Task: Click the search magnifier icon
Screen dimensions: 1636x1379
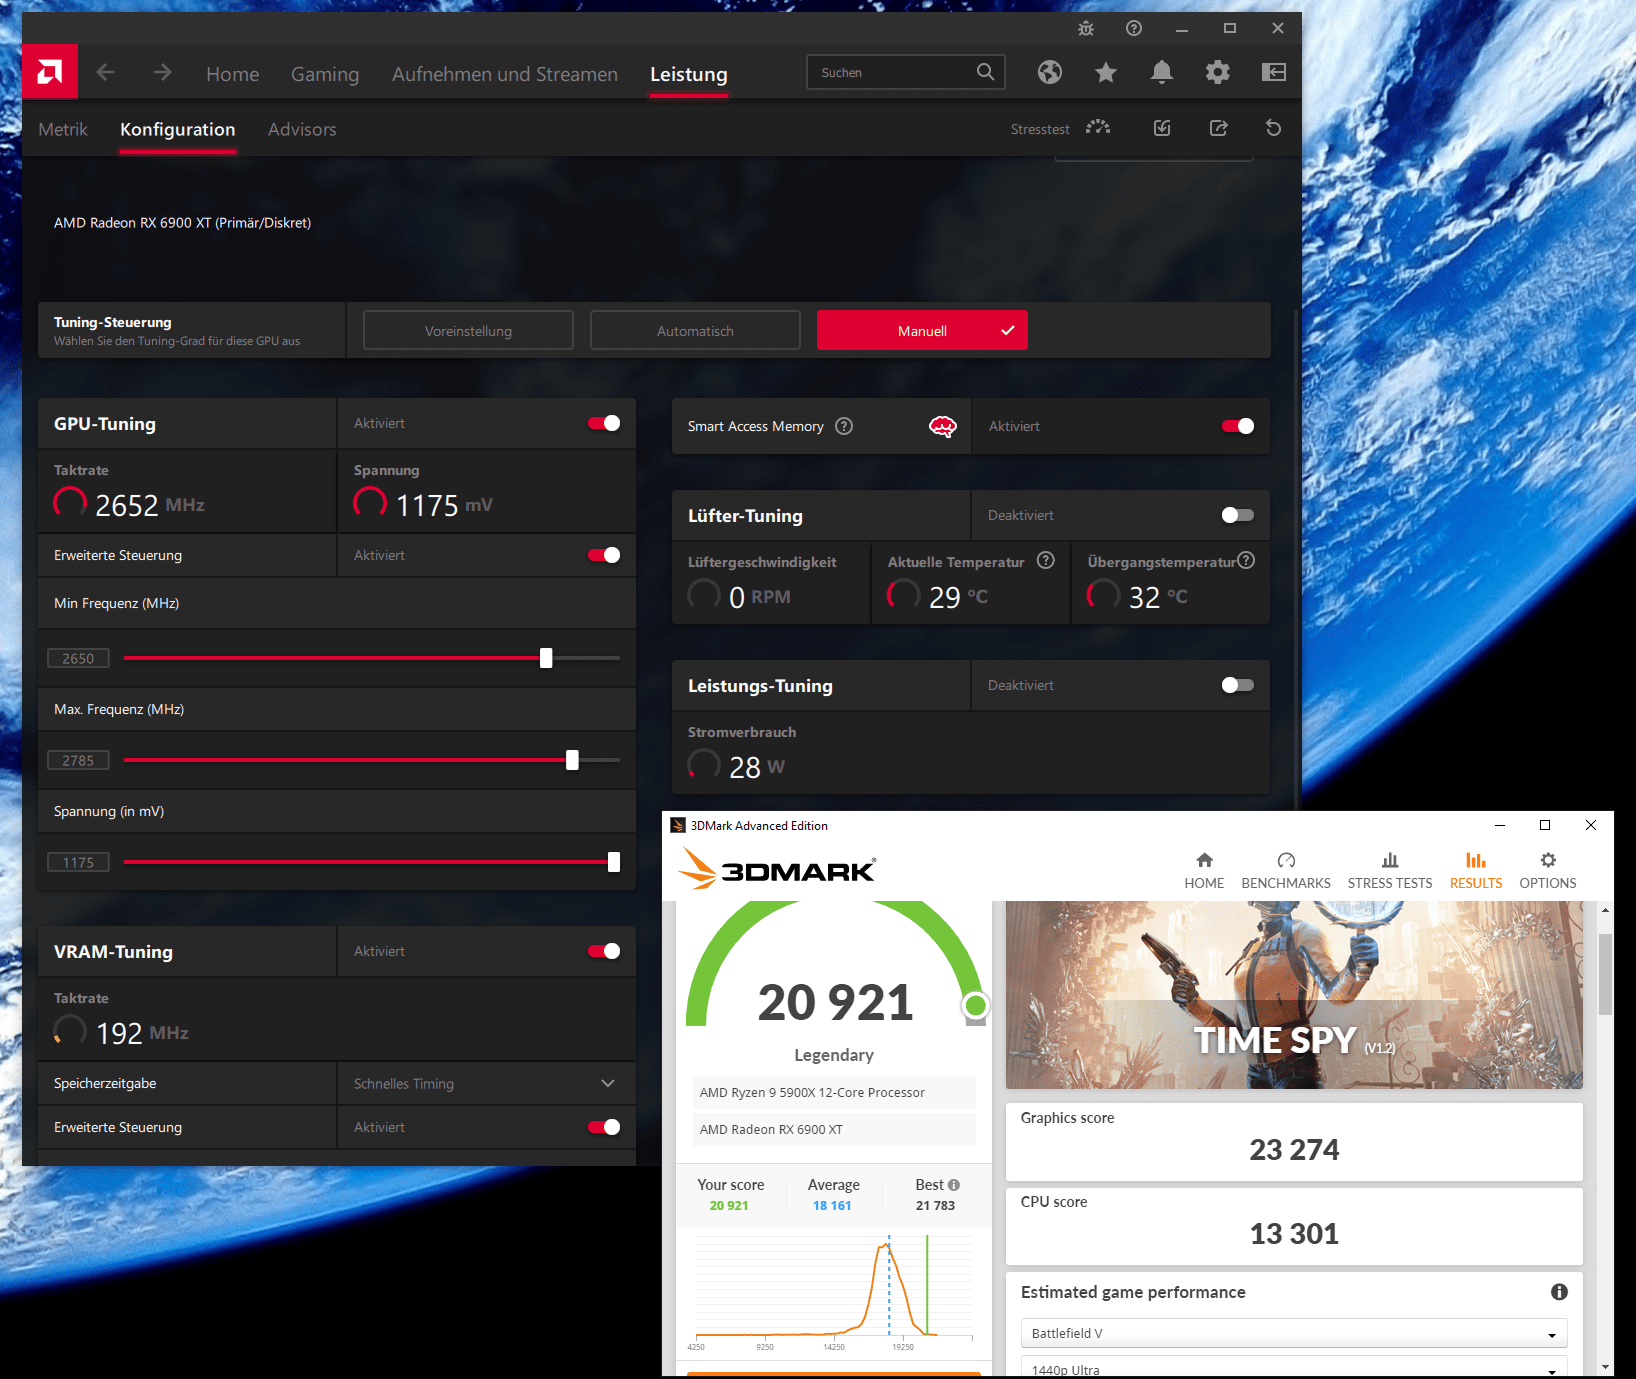Action: (985, 72)
